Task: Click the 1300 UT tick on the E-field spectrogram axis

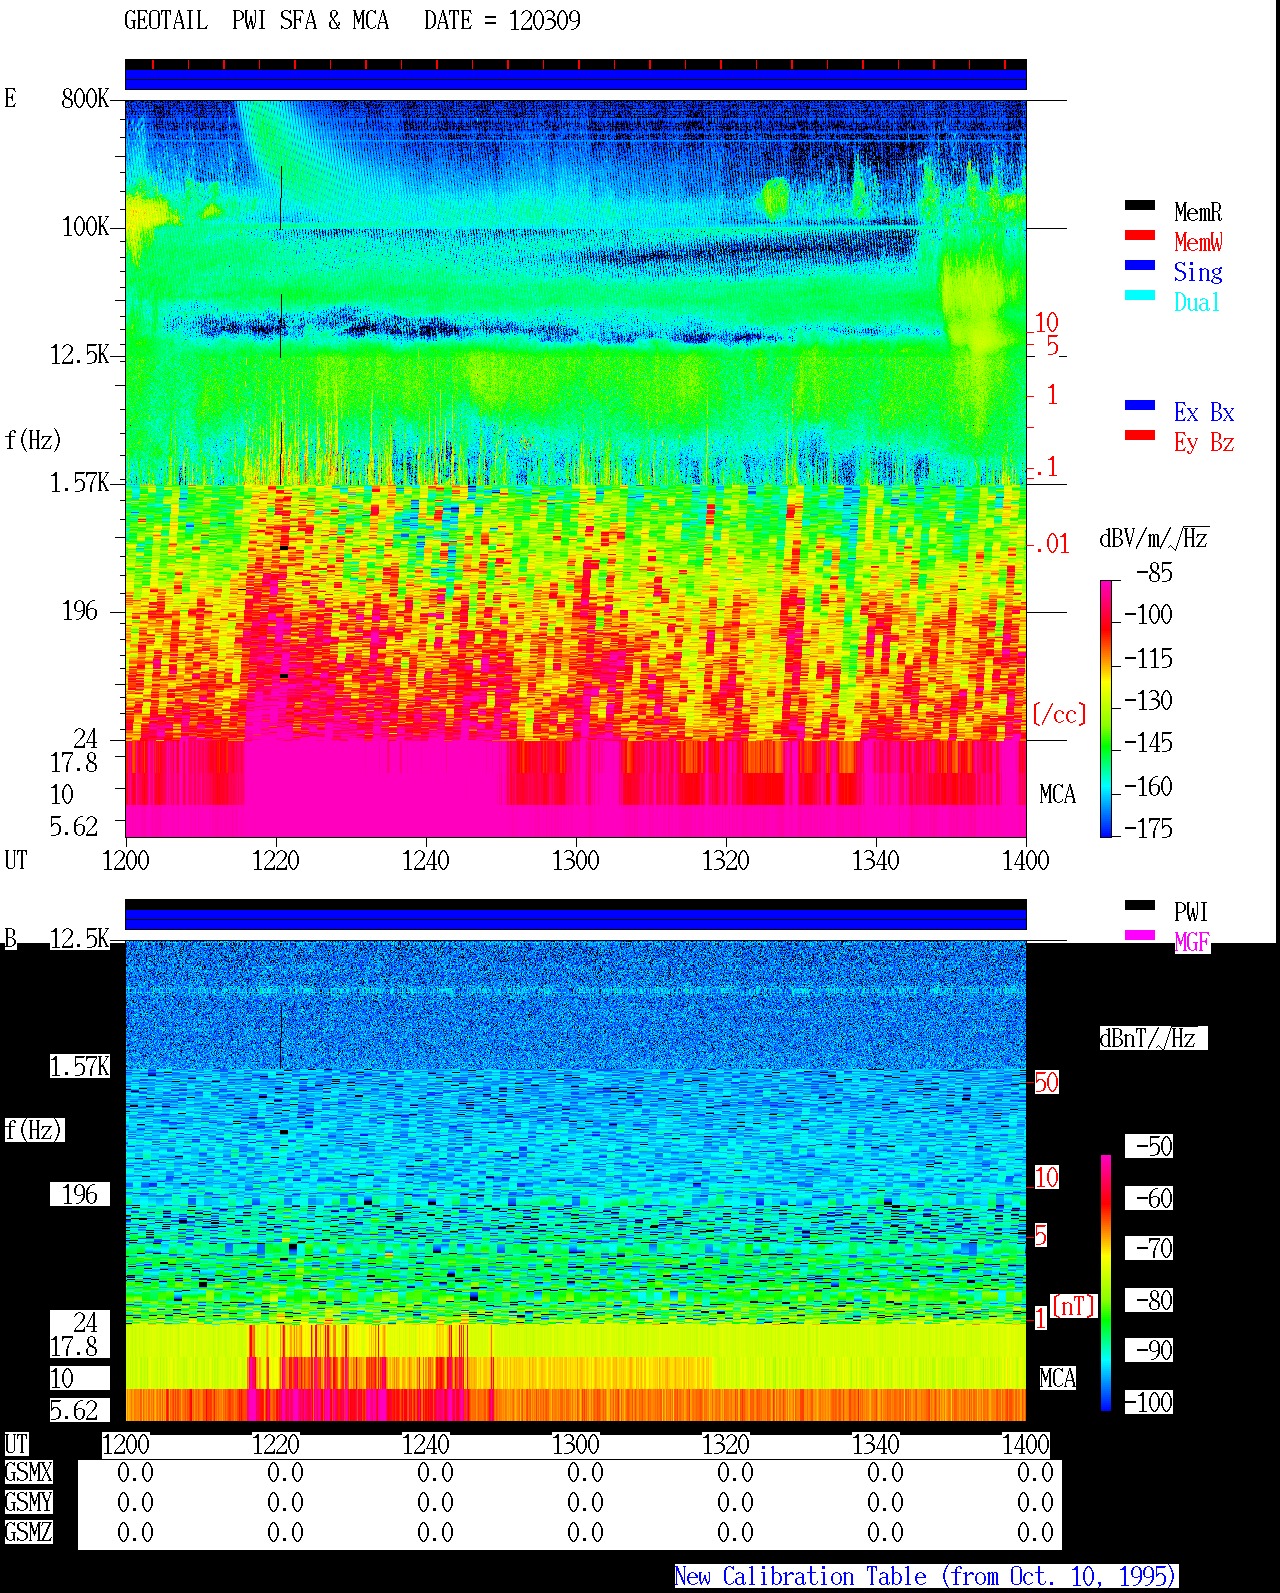Action: tap(576, 860)
